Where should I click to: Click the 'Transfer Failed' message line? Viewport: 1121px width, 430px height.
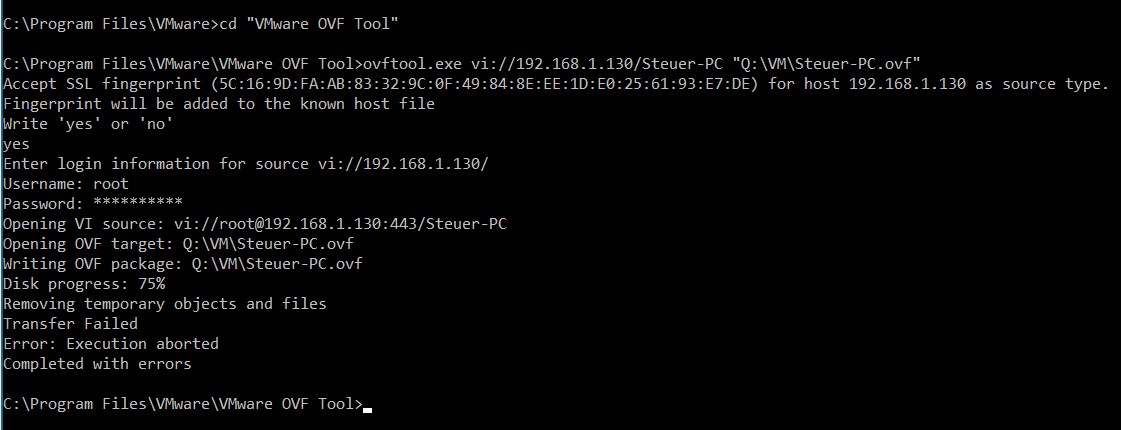point(71,324)
